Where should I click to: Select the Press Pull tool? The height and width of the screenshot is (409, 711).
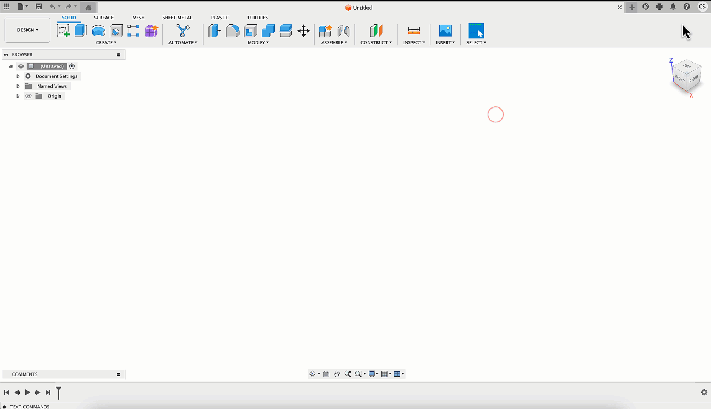coord(214,31)
